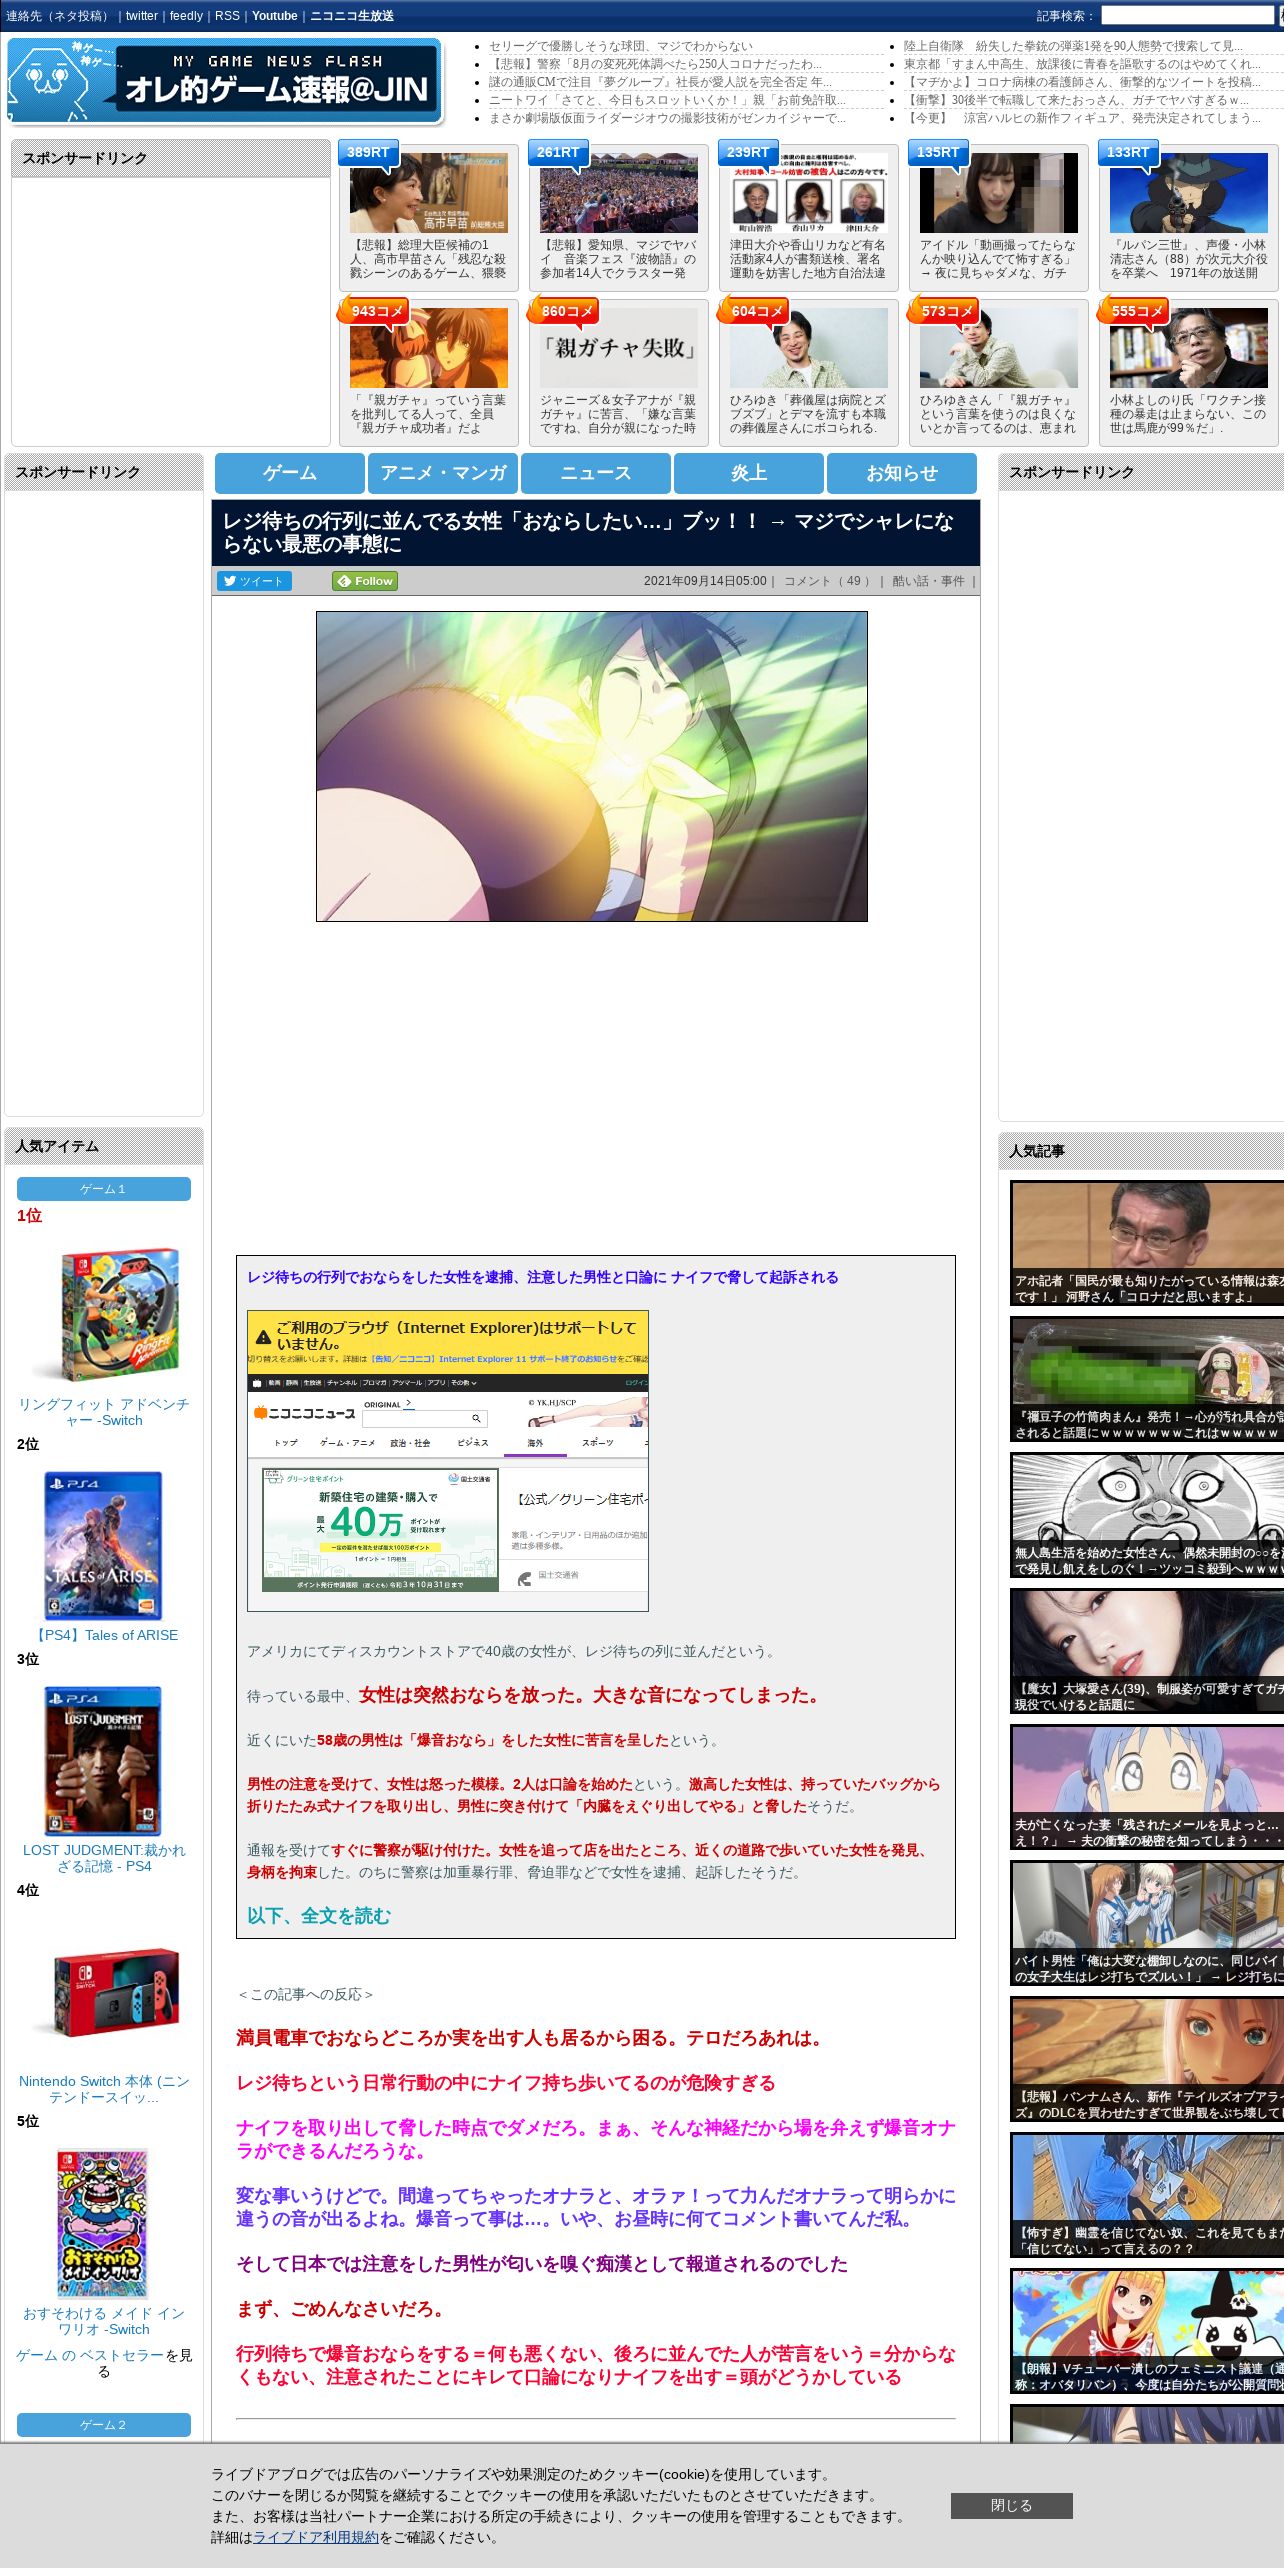Open リングフィット アドベンチャー -Switch link
Image resolution: width=1284 pixels, height=2568 pixels.
click(x=104, y=1412)
